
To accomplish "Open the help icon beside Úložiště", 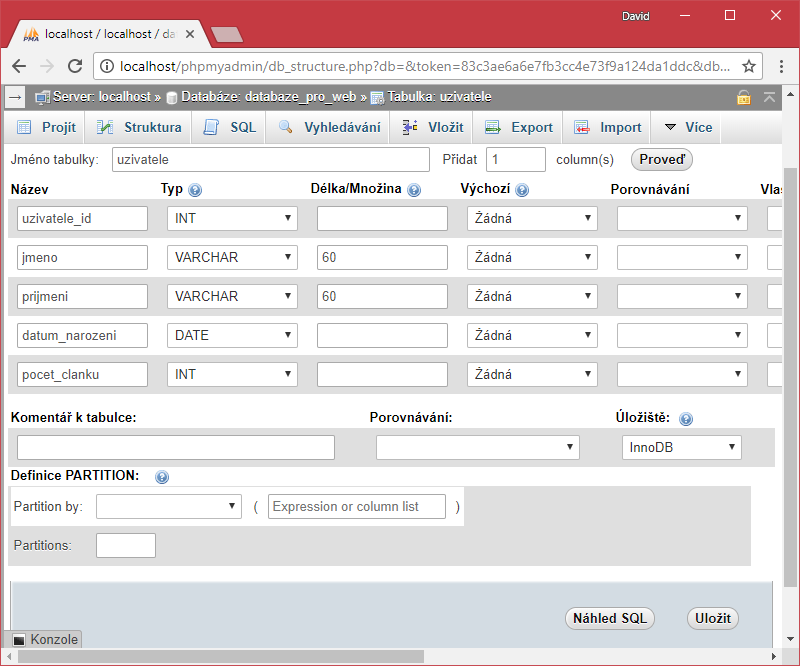I will [x=686, y=419].
